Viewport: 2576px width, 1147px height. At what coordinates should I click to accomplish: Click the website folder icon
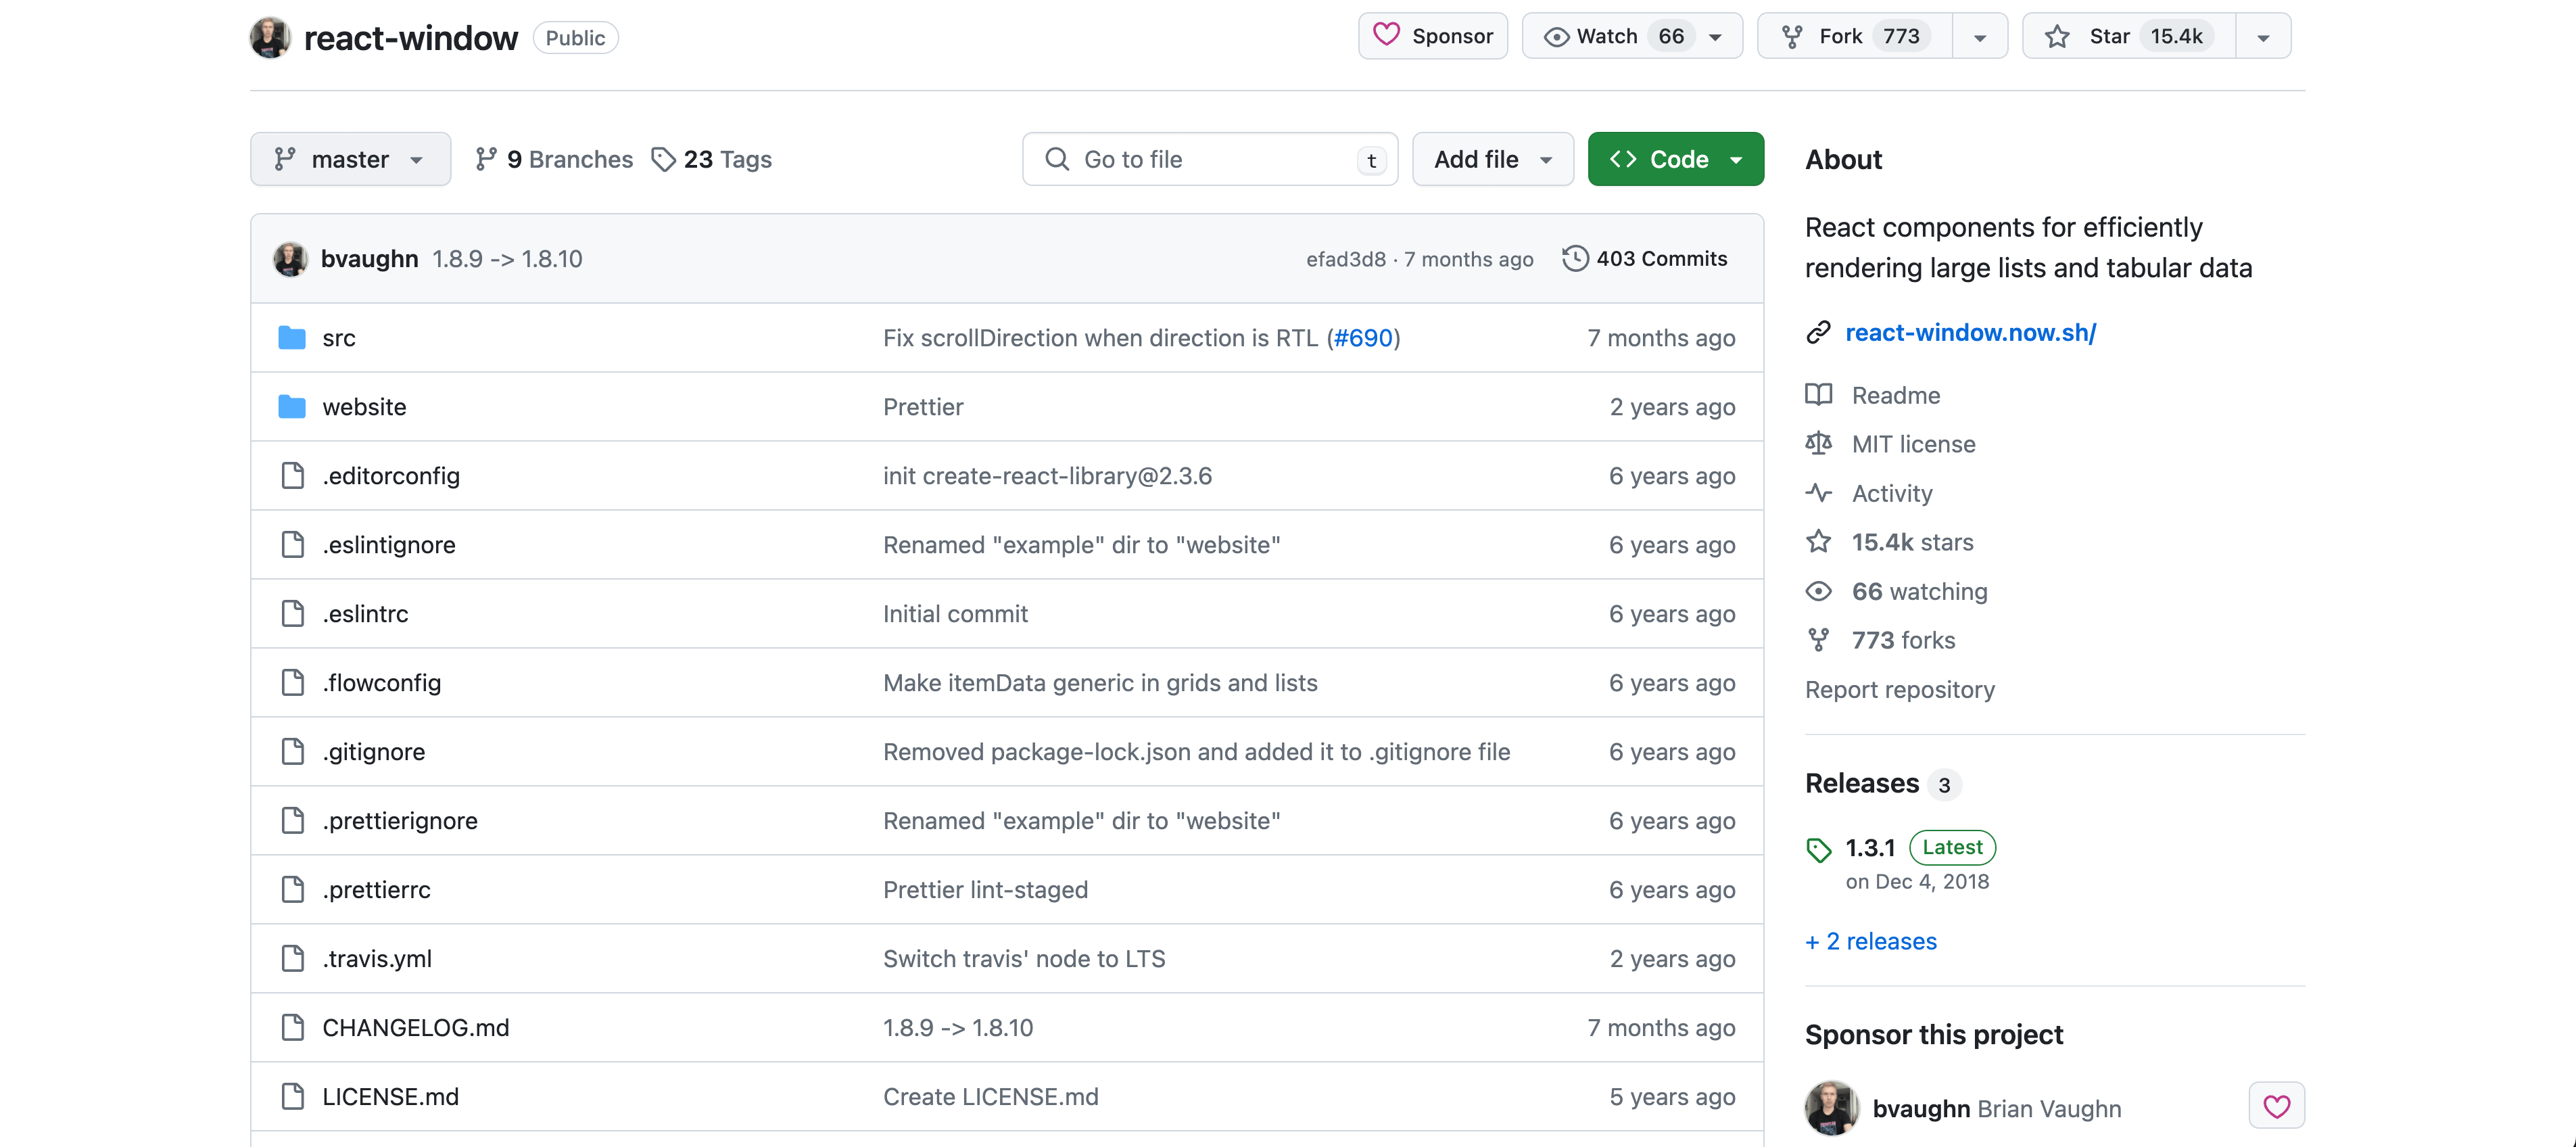point(291,407)
